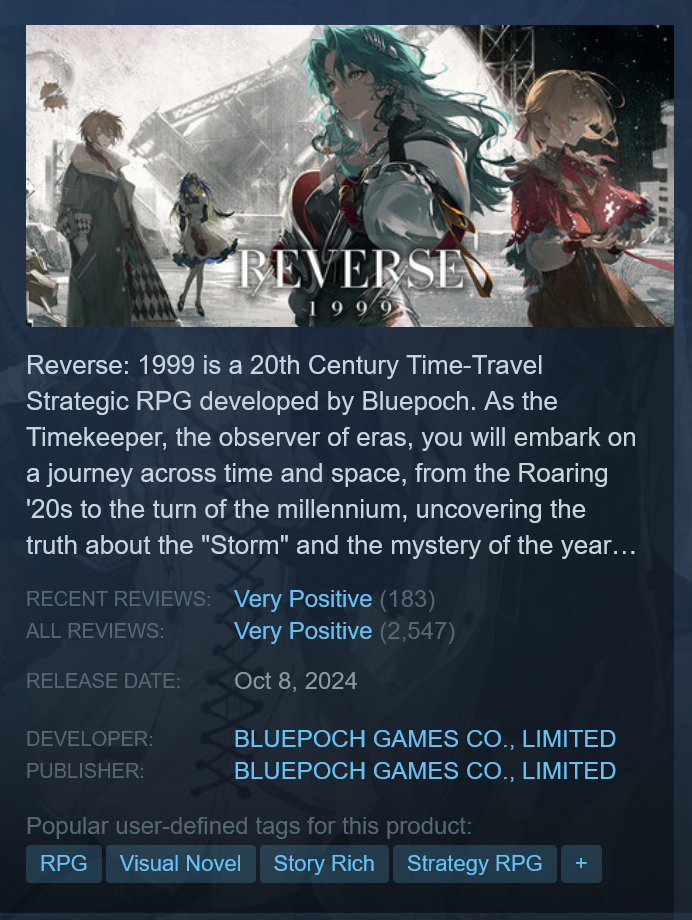
Task: Visit publisher BLUEPOCH GAMES CO., LIMITED page
Action: tap(425, 770)
